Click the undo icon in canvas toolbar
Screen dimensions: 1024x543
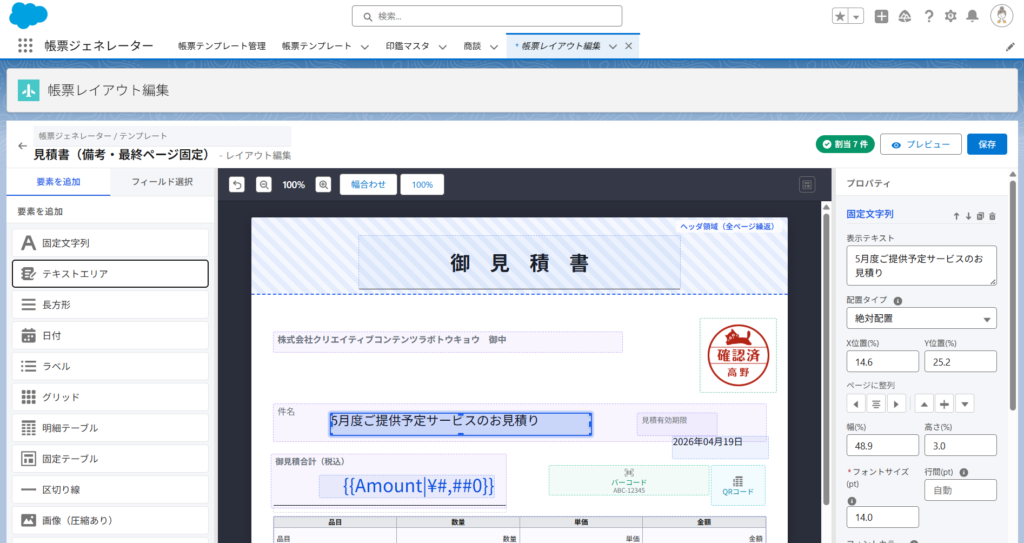pyautogui.click(x=237, y=185)
